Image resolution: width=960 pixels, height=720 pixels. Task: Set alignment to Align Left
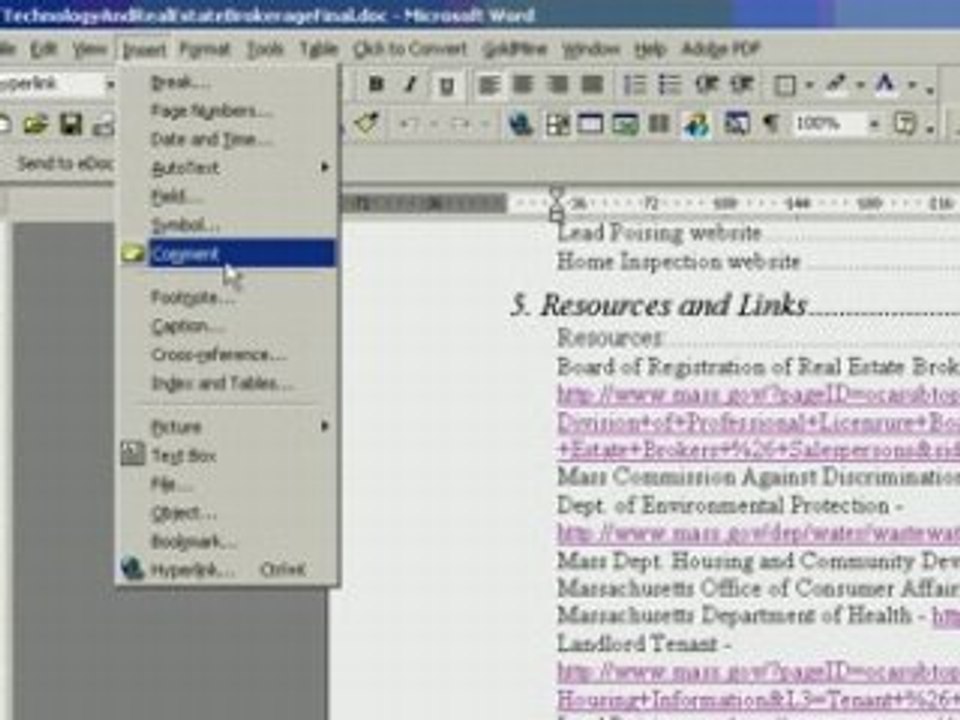pyautogui.click(x=489, y=85)
